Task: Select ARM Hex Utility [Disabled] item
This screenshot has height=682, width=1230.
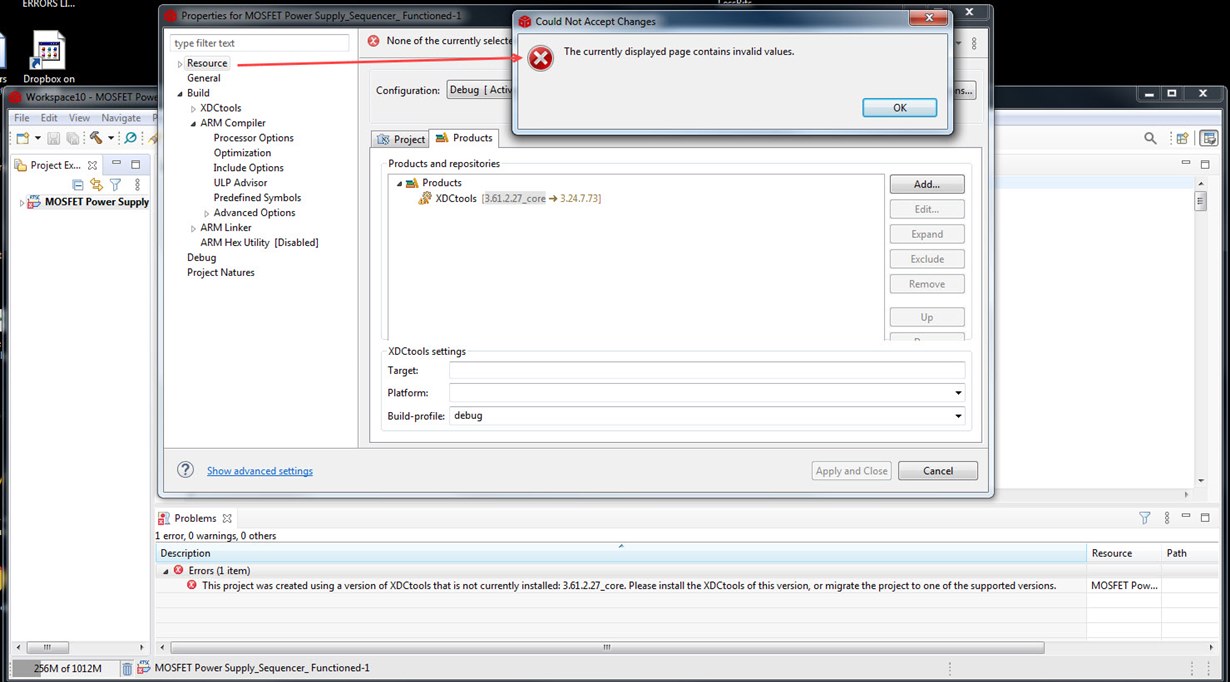Action: pyautogui.click(x=259, y=243)
